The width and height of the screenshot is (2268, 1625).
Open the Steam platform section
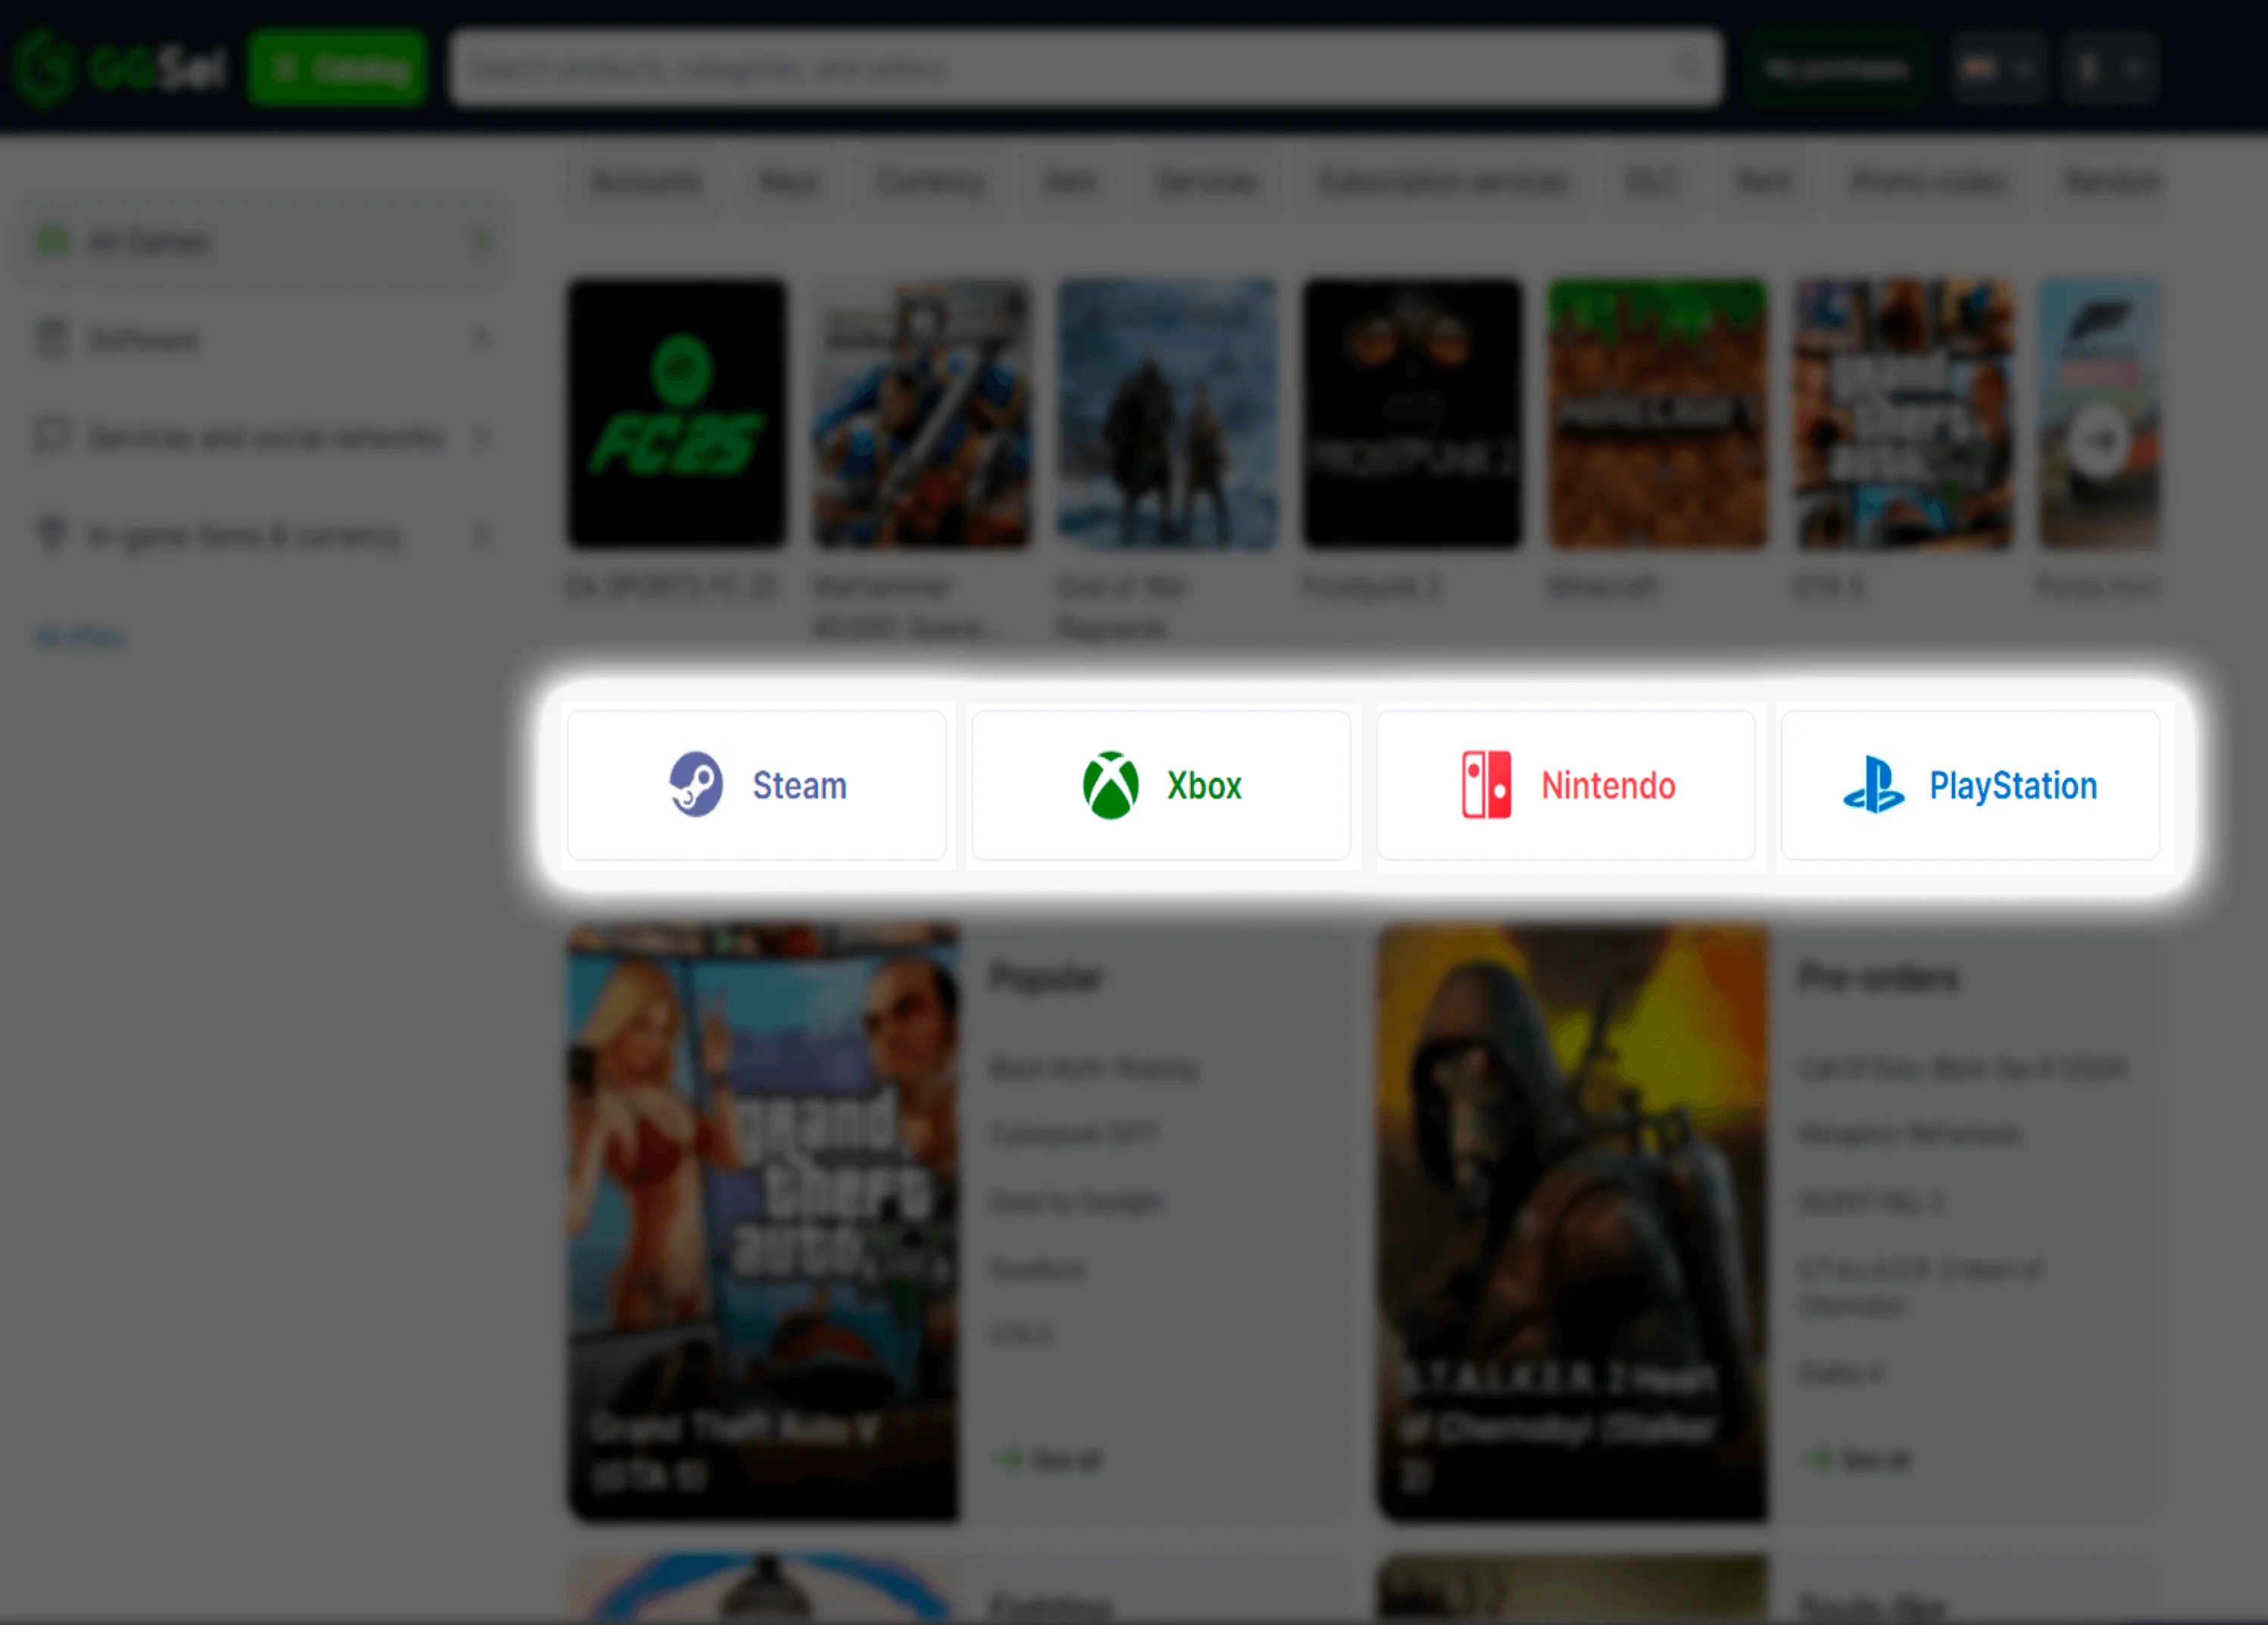(x=756, y=785)
